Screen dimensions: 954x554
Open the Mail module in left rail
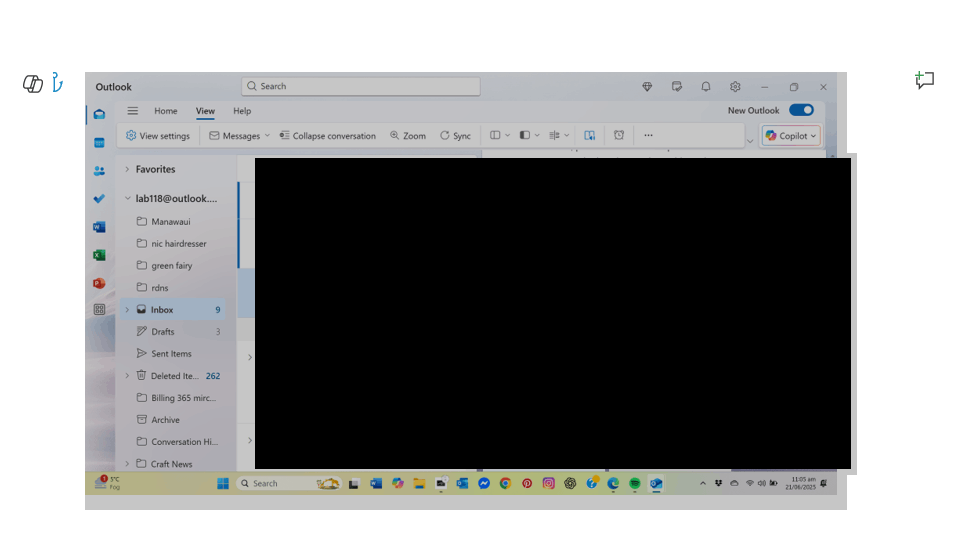pos(99,114)
